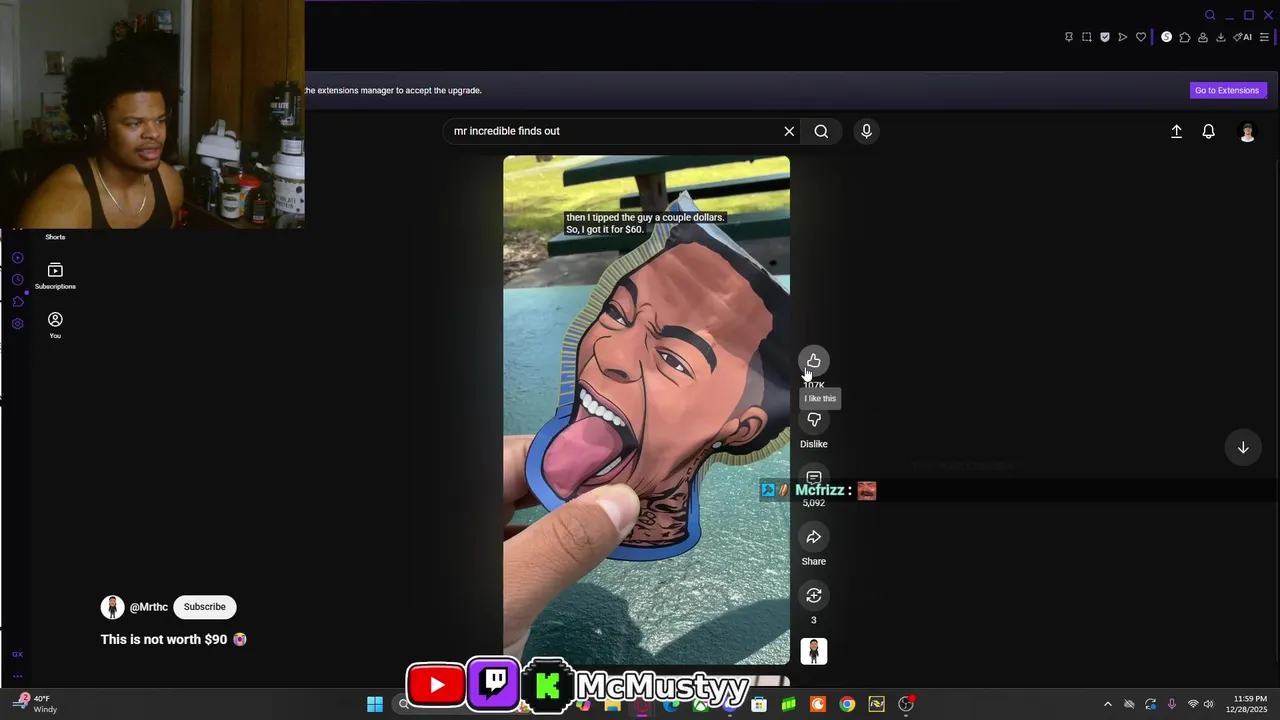Click the microphone icon in system tray
This screenshot has height=720, width=1280.
click(x=1171, y=704)
